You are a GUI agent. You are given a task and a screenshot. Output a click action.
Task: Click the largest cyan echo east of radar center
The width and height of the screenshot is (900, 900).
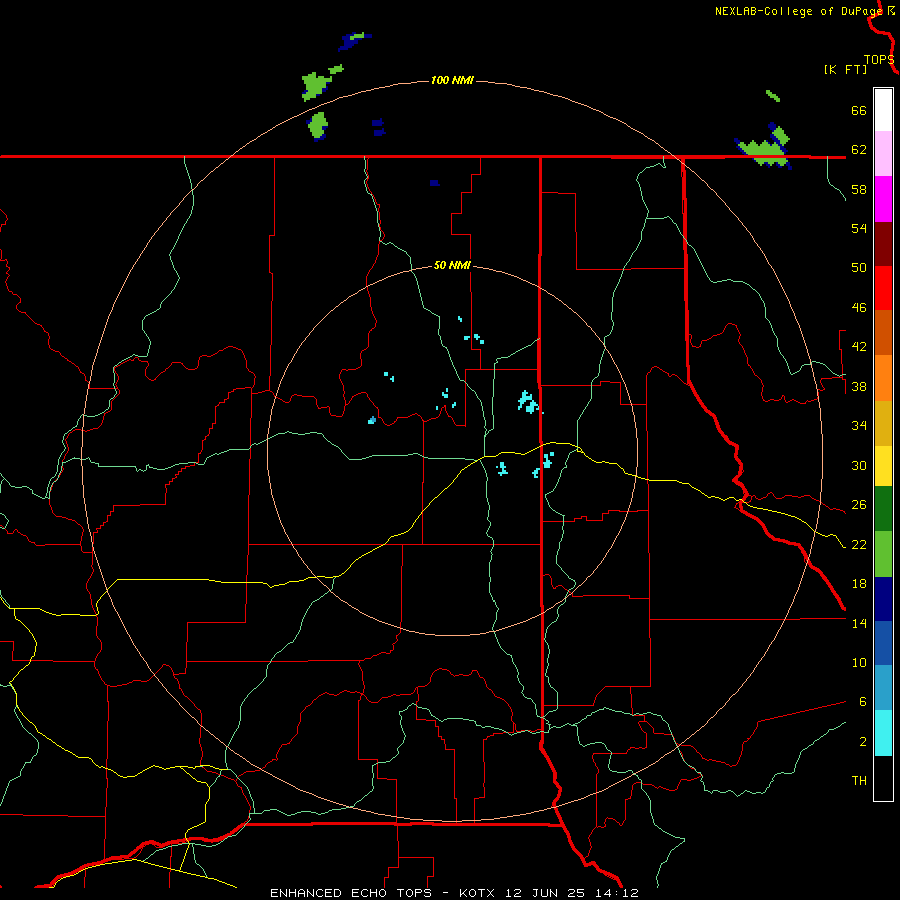[x=527, y=401]
